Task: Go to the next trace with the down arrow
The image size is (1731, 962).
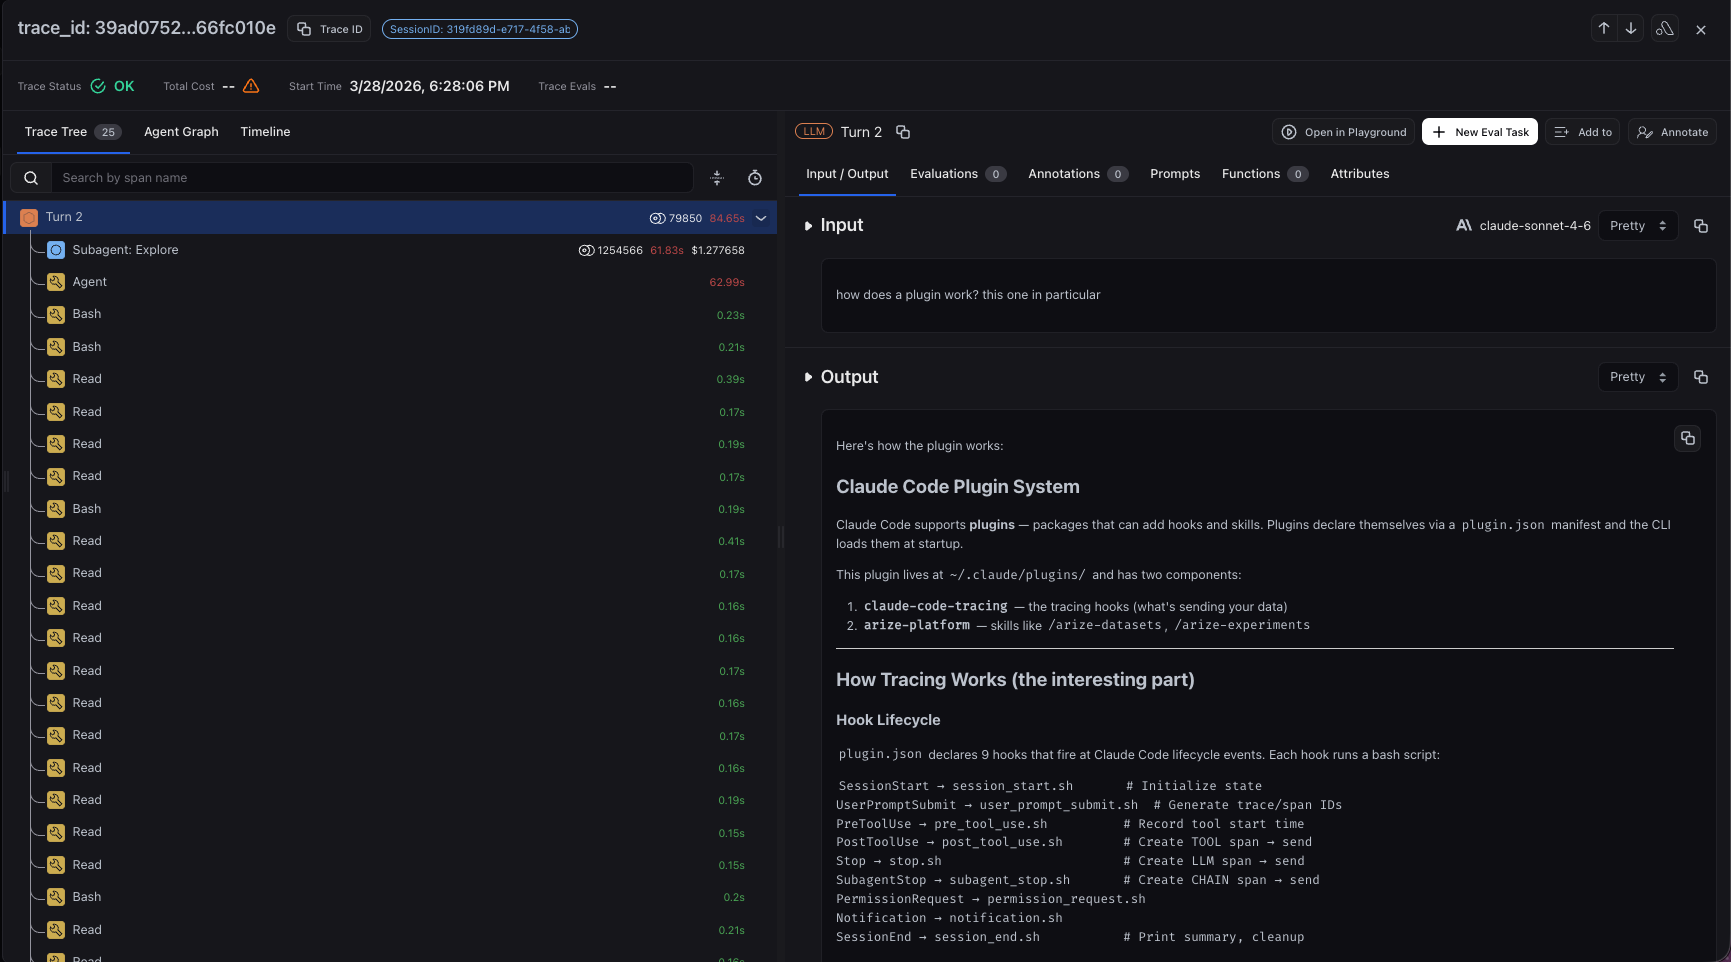Action: (1631, 29)
